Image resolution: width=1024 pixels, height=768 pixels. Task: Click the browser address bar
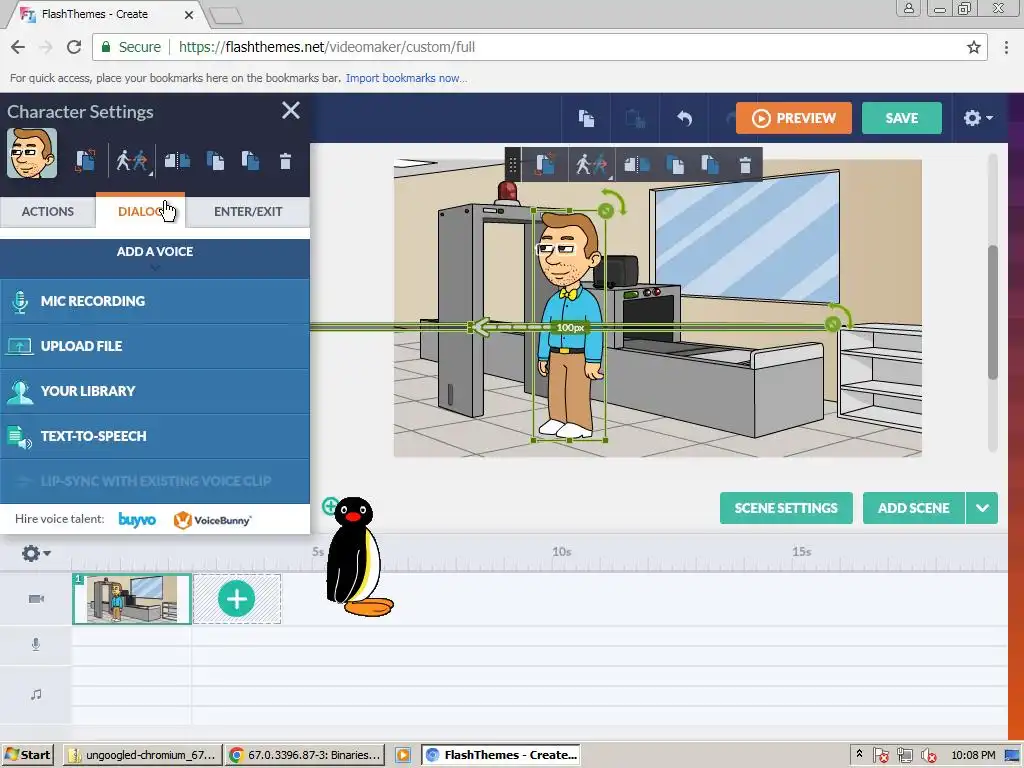tap(541, 47)
